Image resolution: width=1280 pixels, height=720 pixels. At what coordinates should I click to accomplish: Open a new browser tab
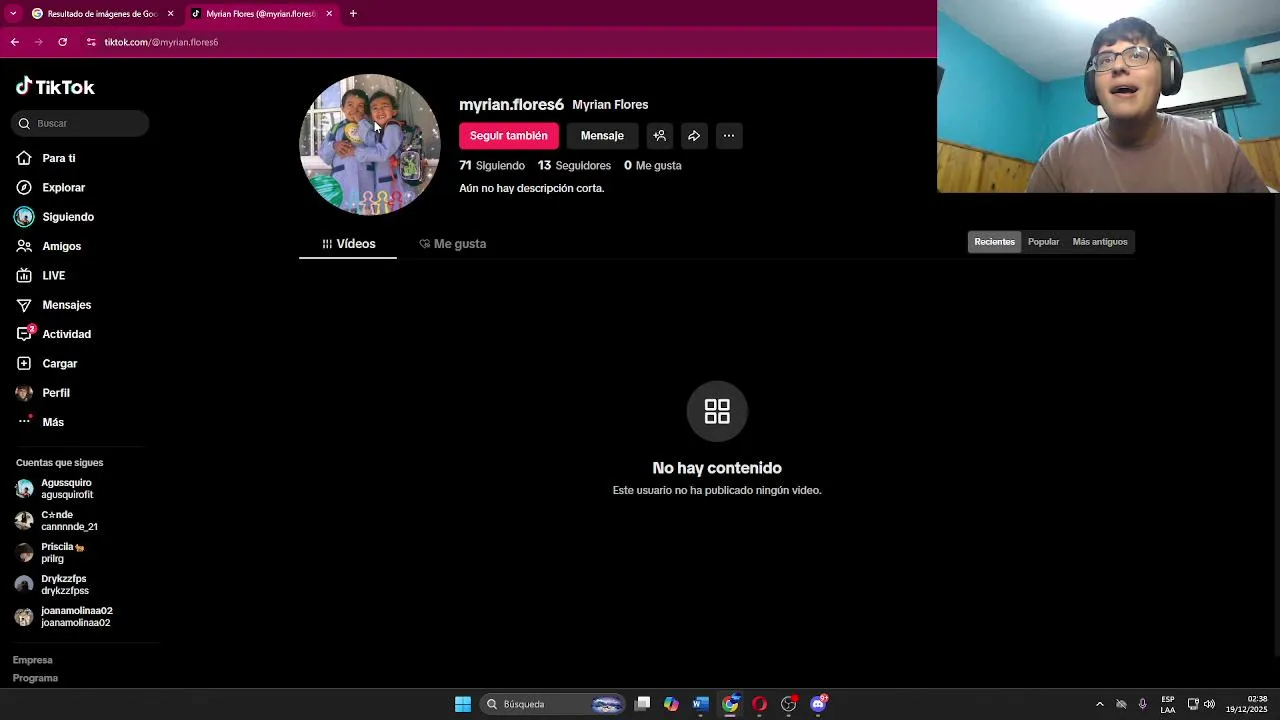click(353, 14)
